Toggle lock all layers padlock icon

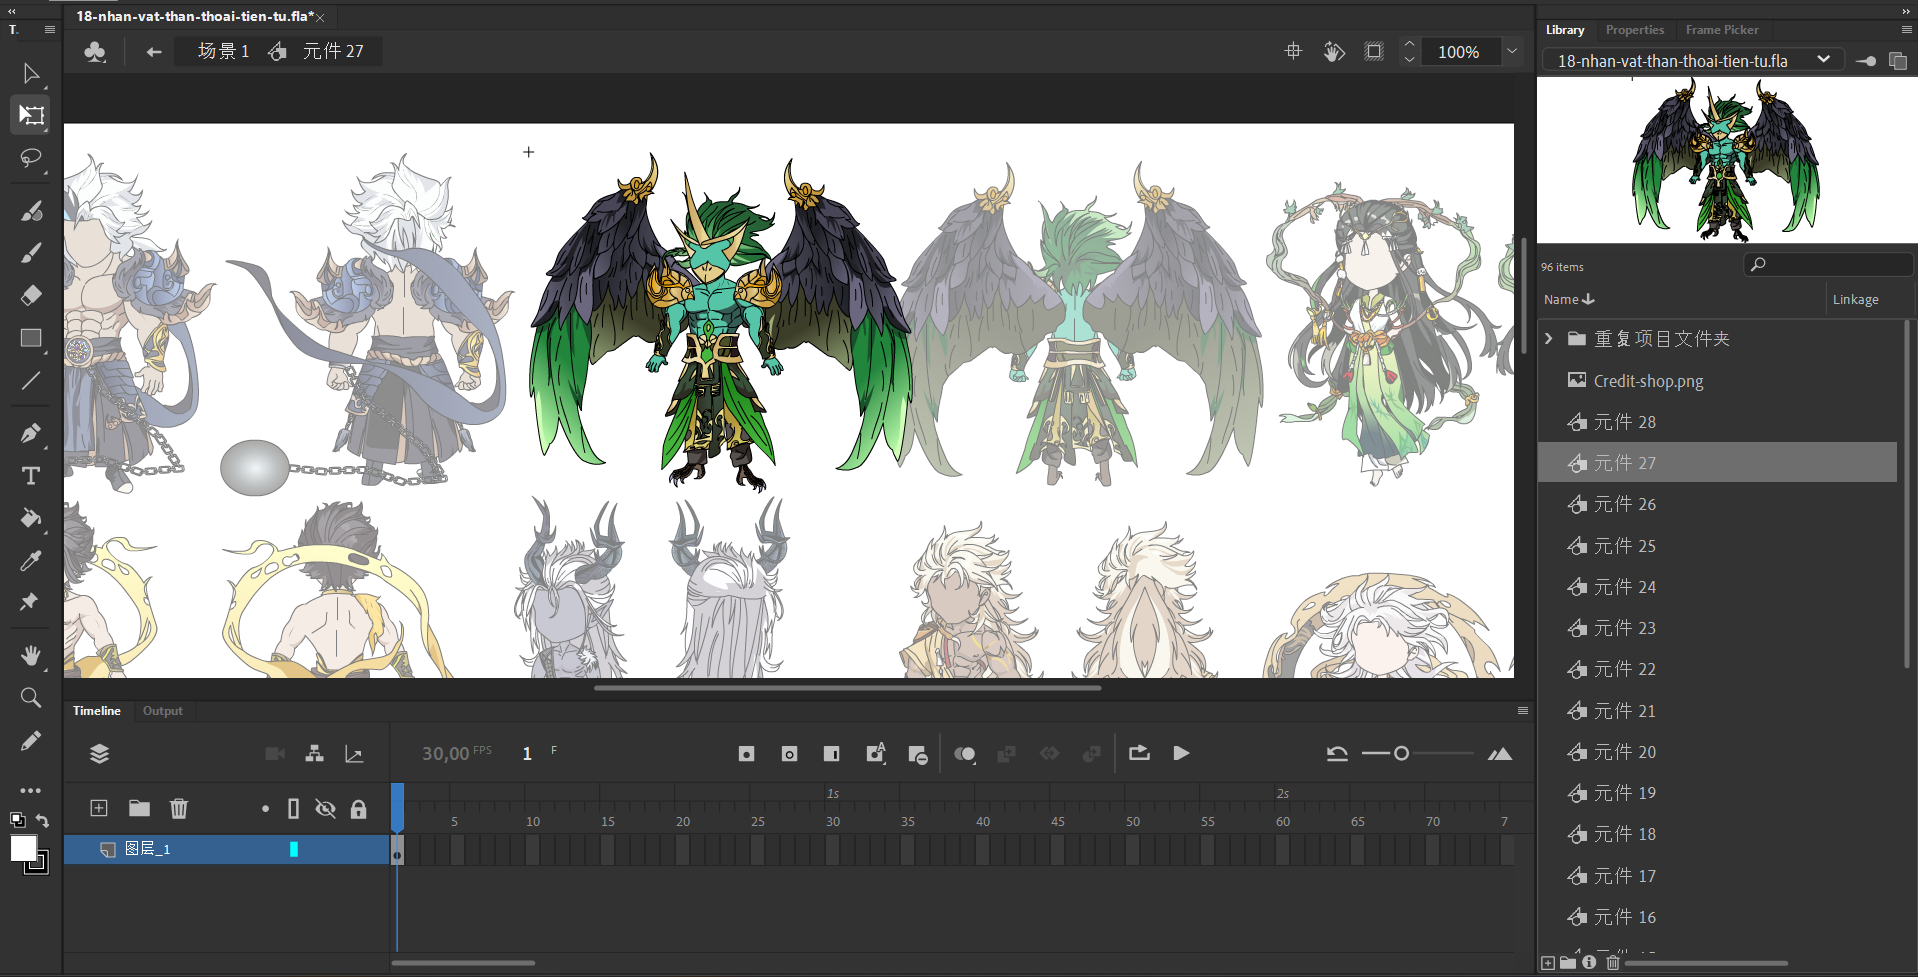point(358,809)
